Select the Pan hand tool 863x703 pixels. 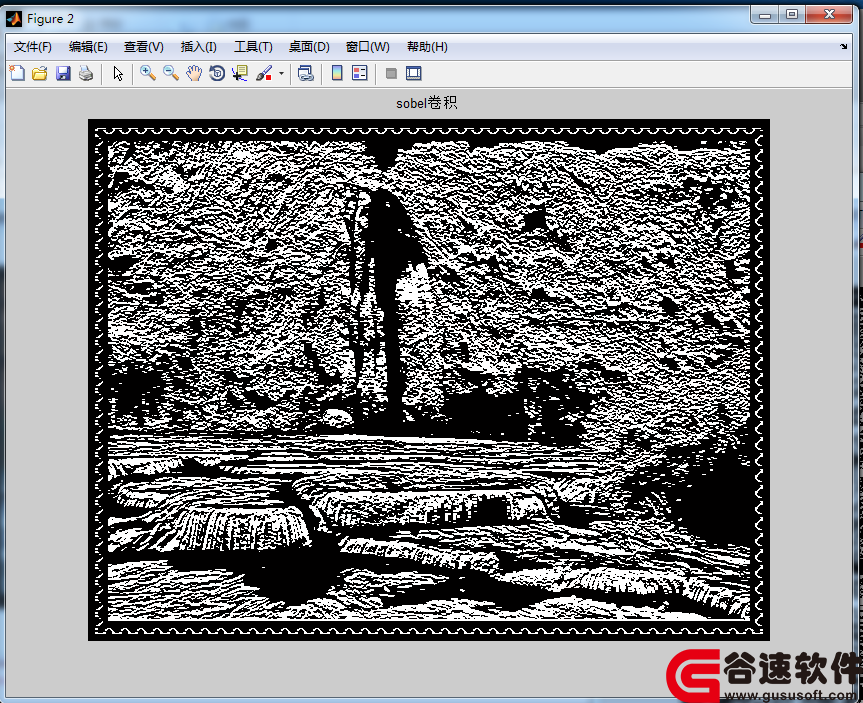[x=194, y=73]
